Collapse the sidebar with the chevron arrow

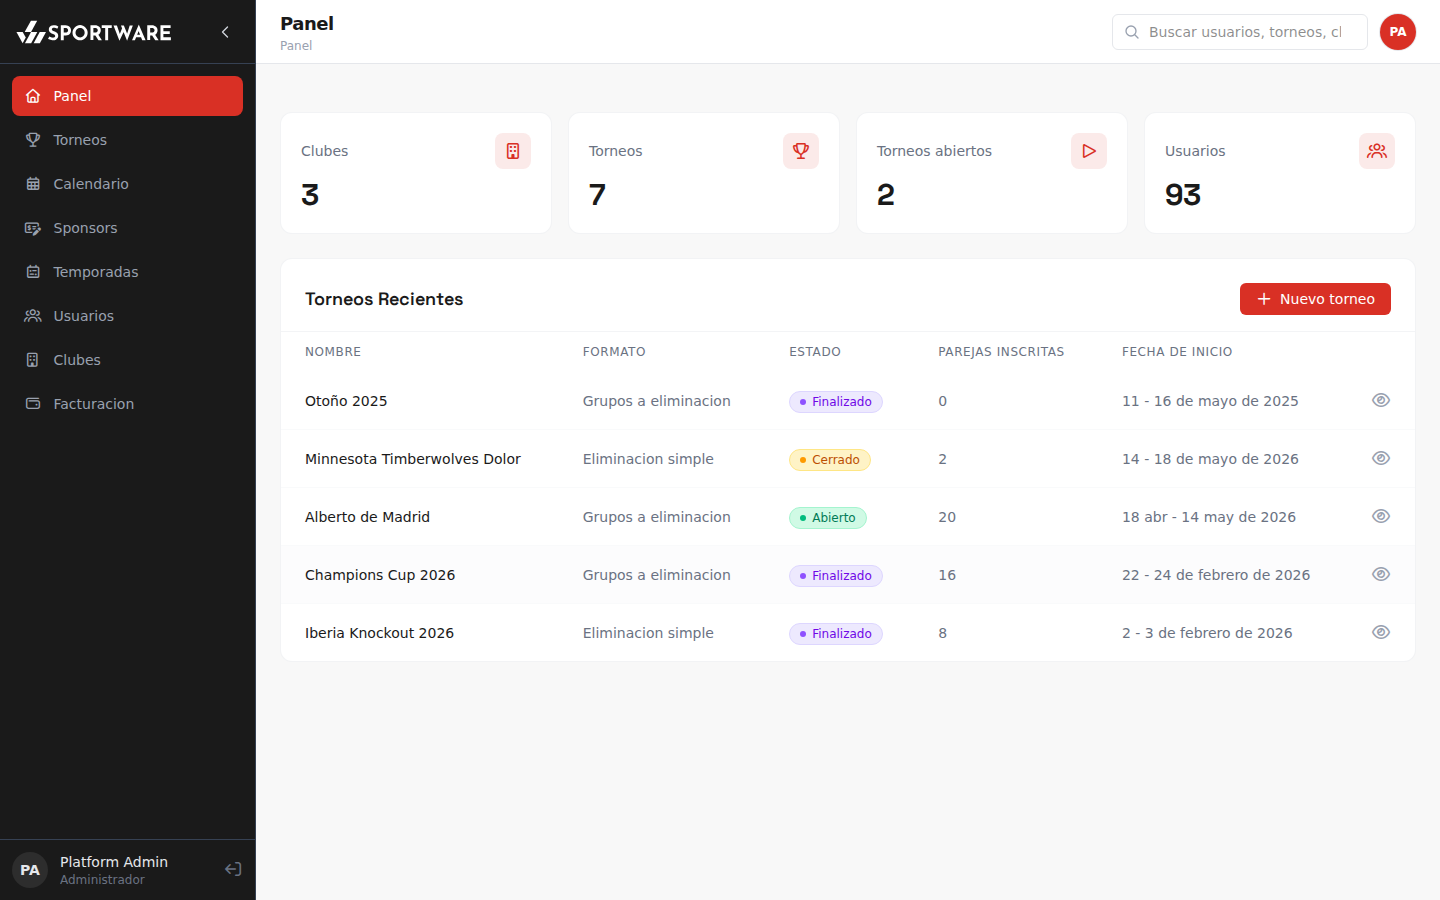[225, 32]
